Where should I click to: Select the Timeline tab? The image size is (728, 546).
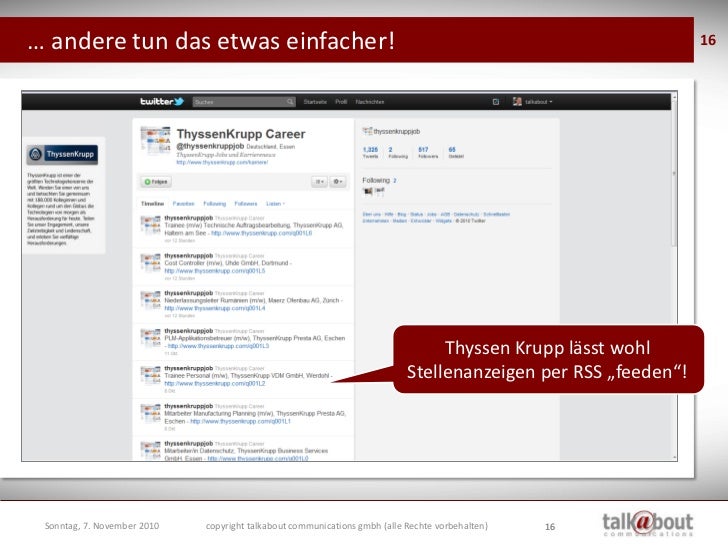[x=153, y=203]
